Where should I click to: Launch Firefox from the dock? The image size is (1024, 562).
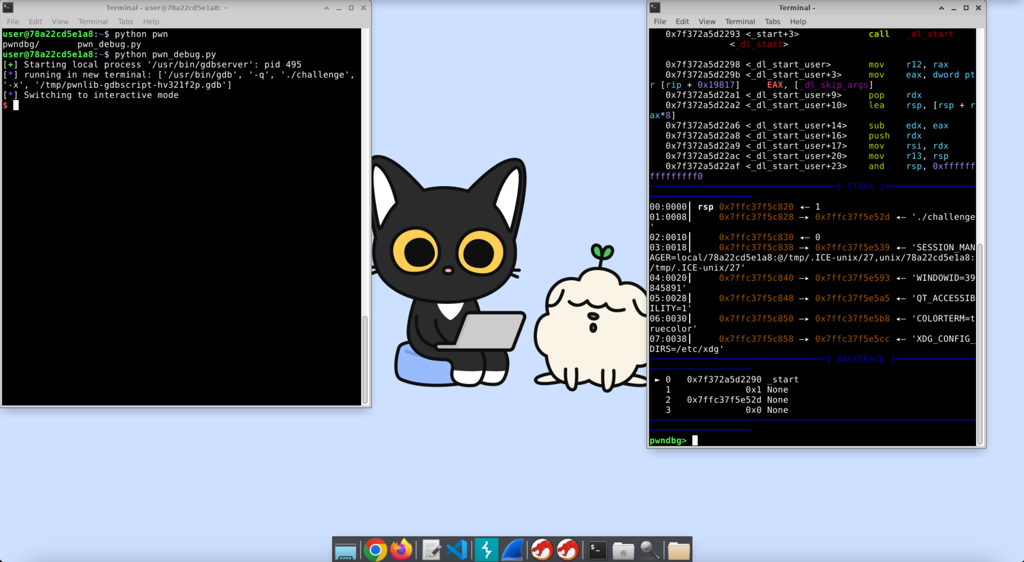(402, 550)
